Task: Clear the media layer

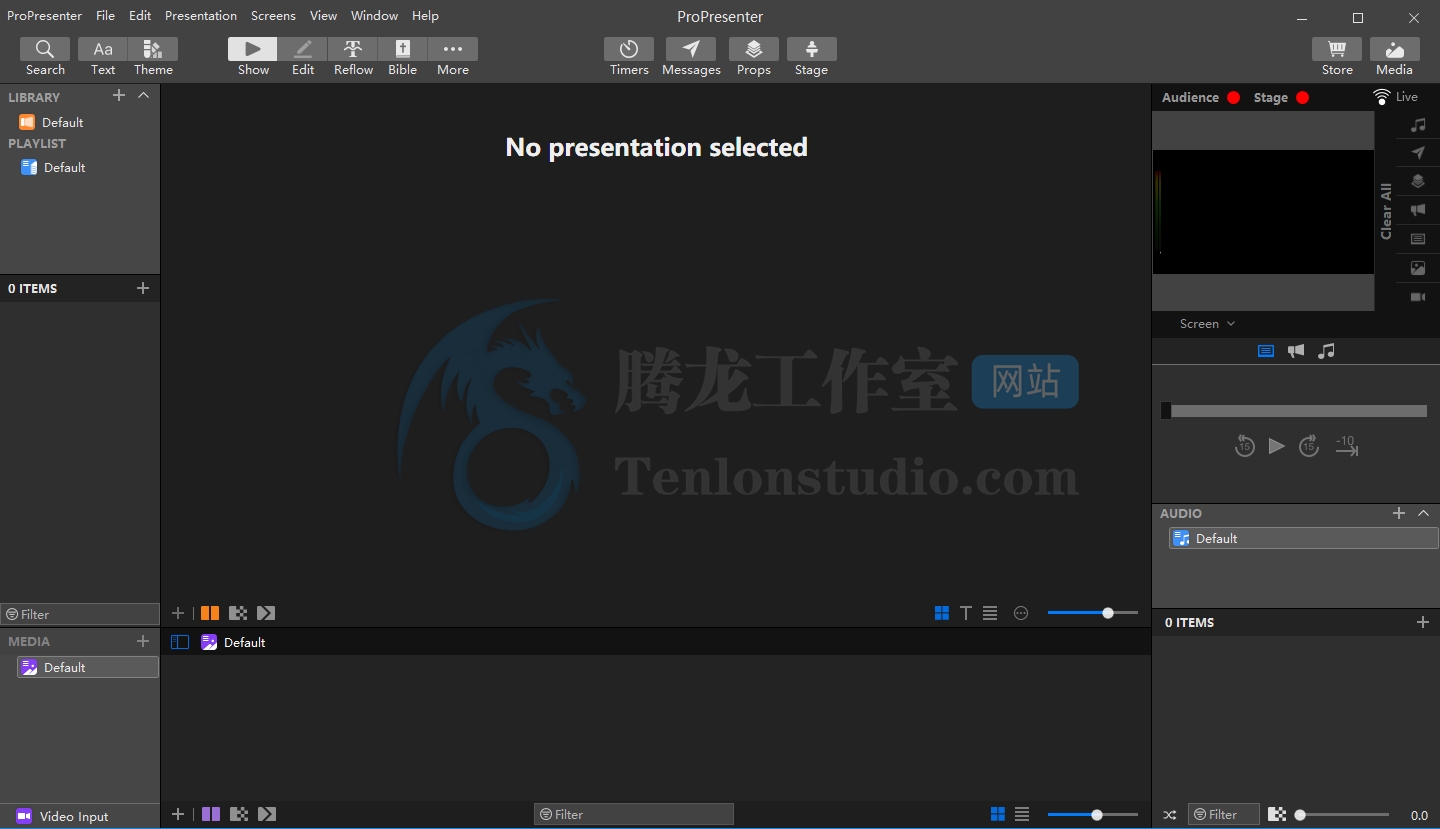Action: tap(1418, 268)
